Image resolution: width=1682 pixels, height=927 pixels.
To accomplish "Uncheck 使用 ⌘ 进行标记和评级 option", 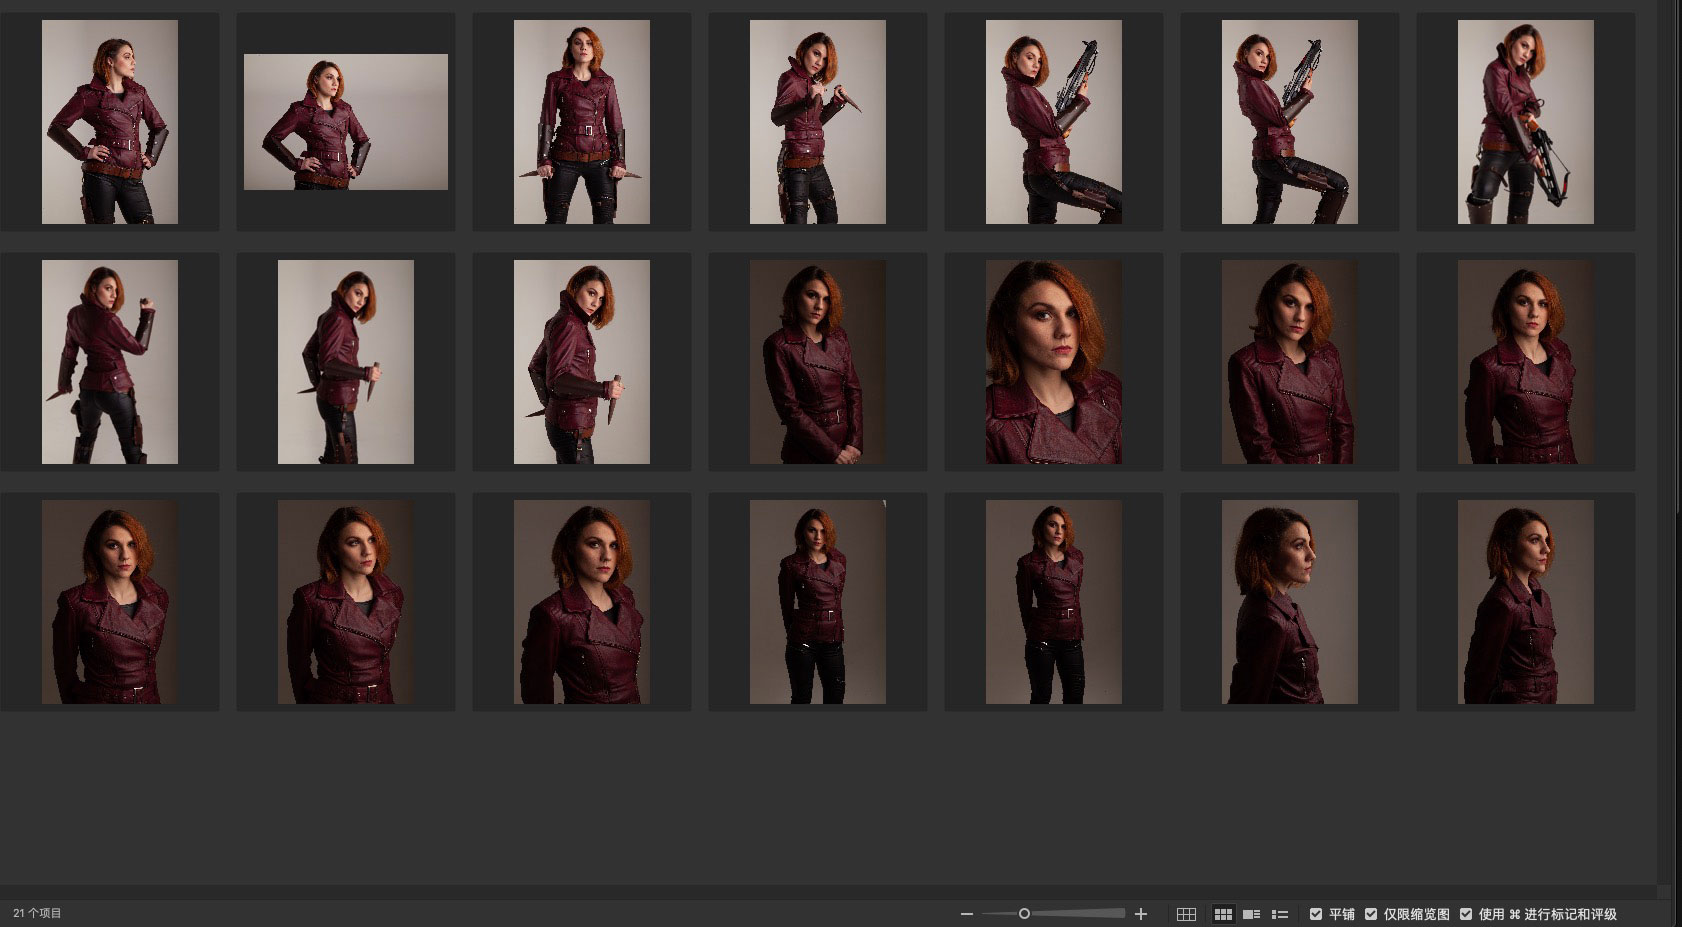I will click(x=1466, y=914).
